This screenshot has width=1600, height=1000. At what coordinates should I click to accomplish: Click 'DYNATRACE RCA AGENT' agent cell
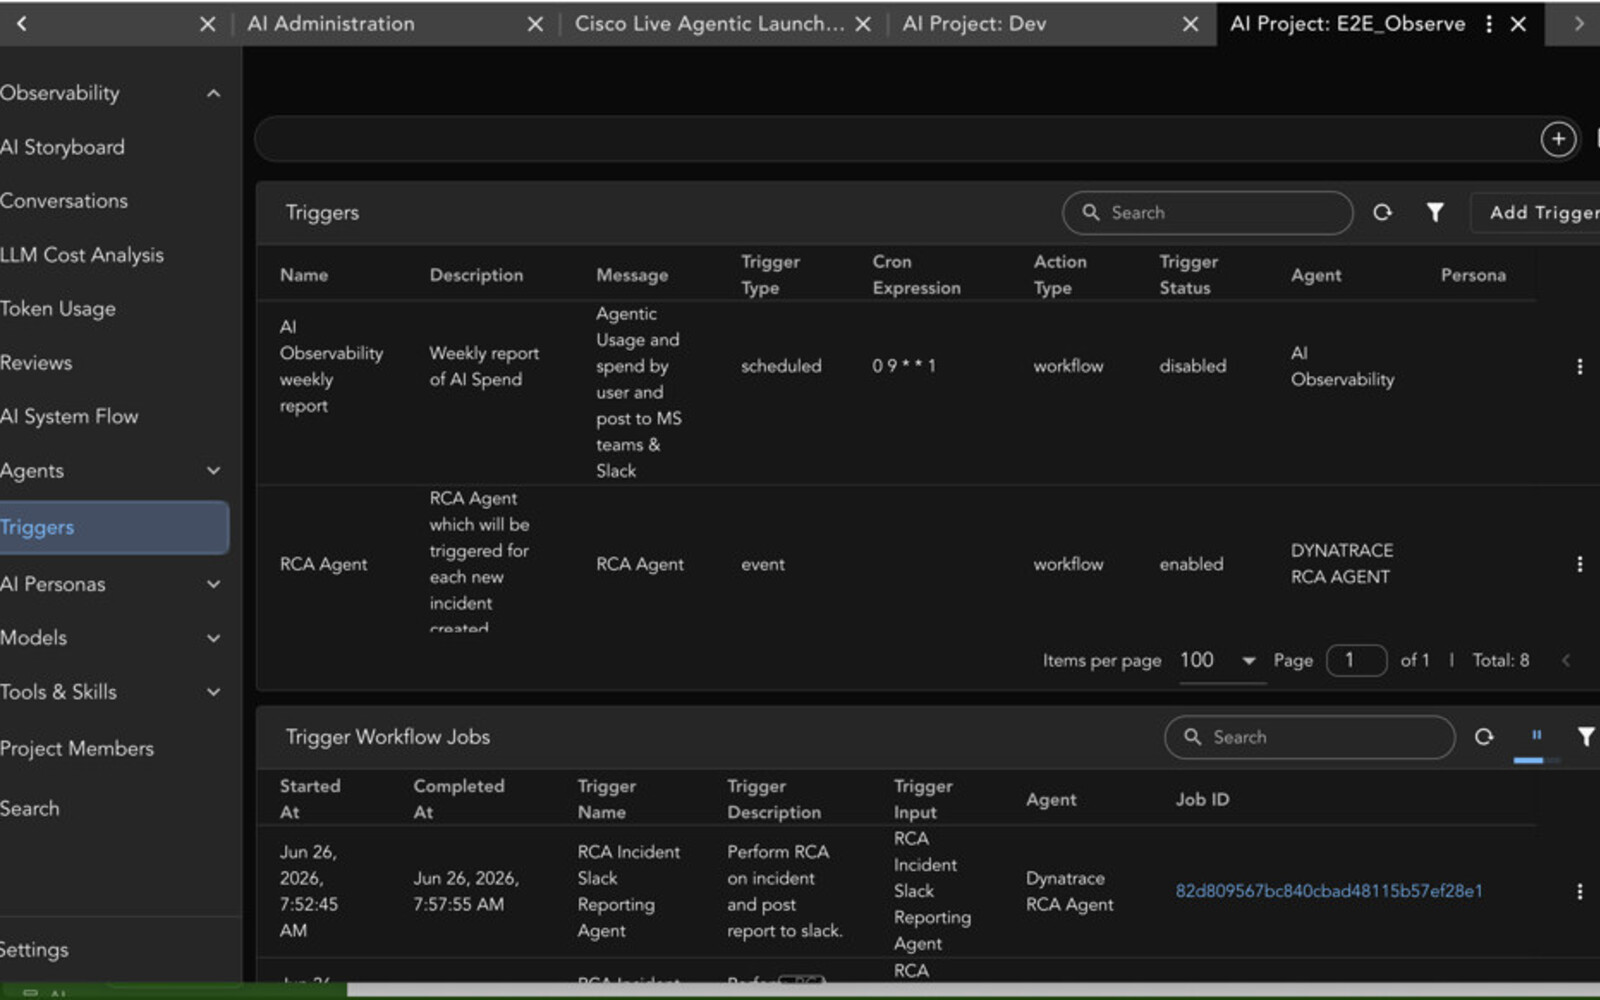pyautogui.click(x=1341, y=564)
